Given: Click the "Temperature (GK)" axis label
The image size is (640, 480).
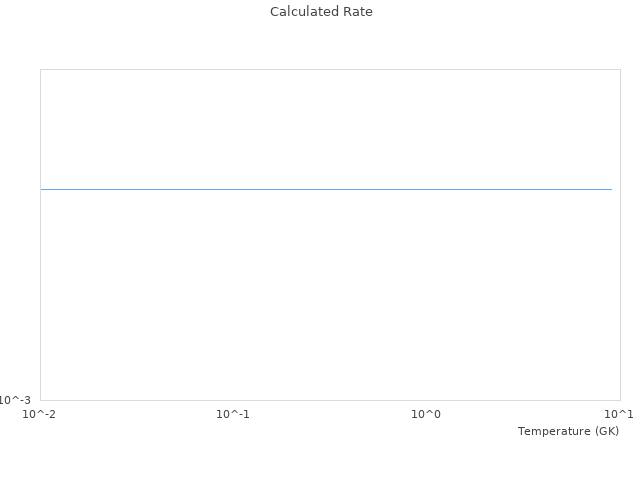Looking at the screenshot, I should [568, 431].
